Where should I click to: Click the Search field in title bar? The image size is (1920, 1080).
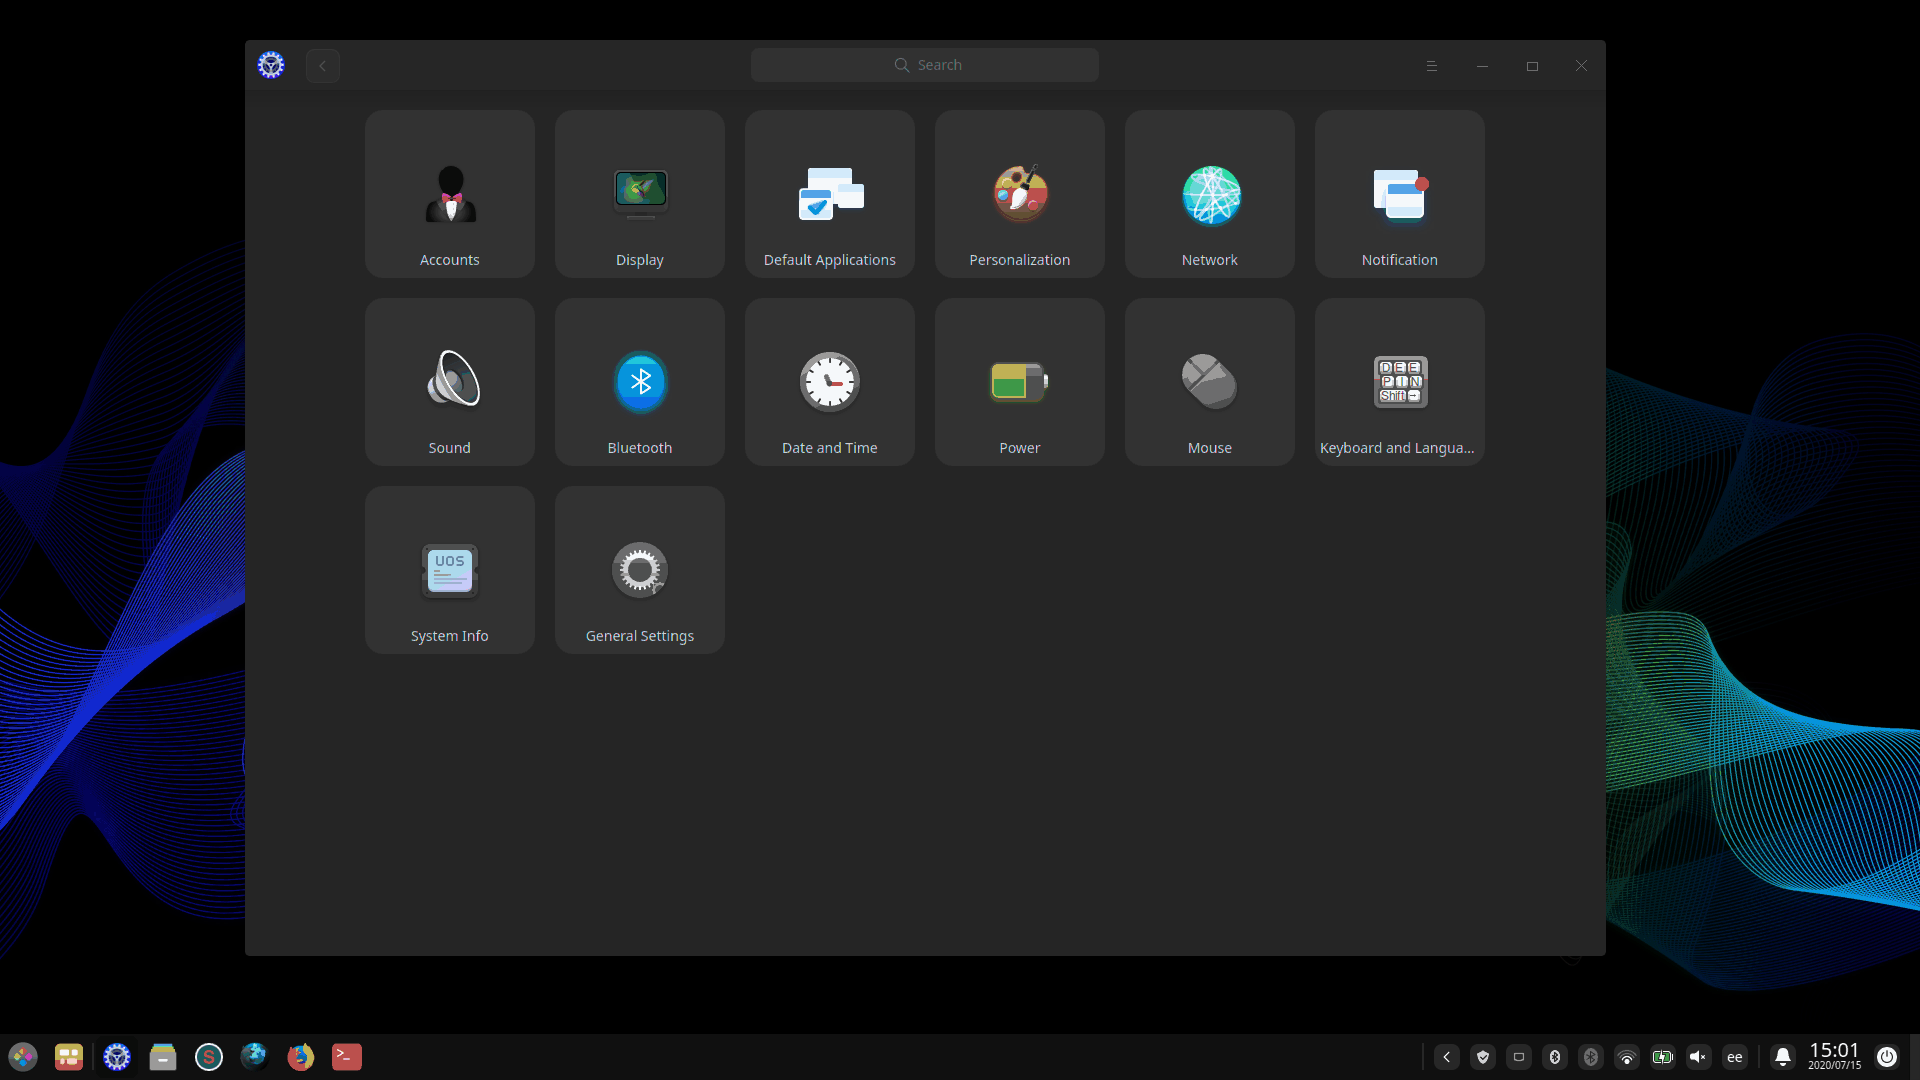tap(925, 65)
